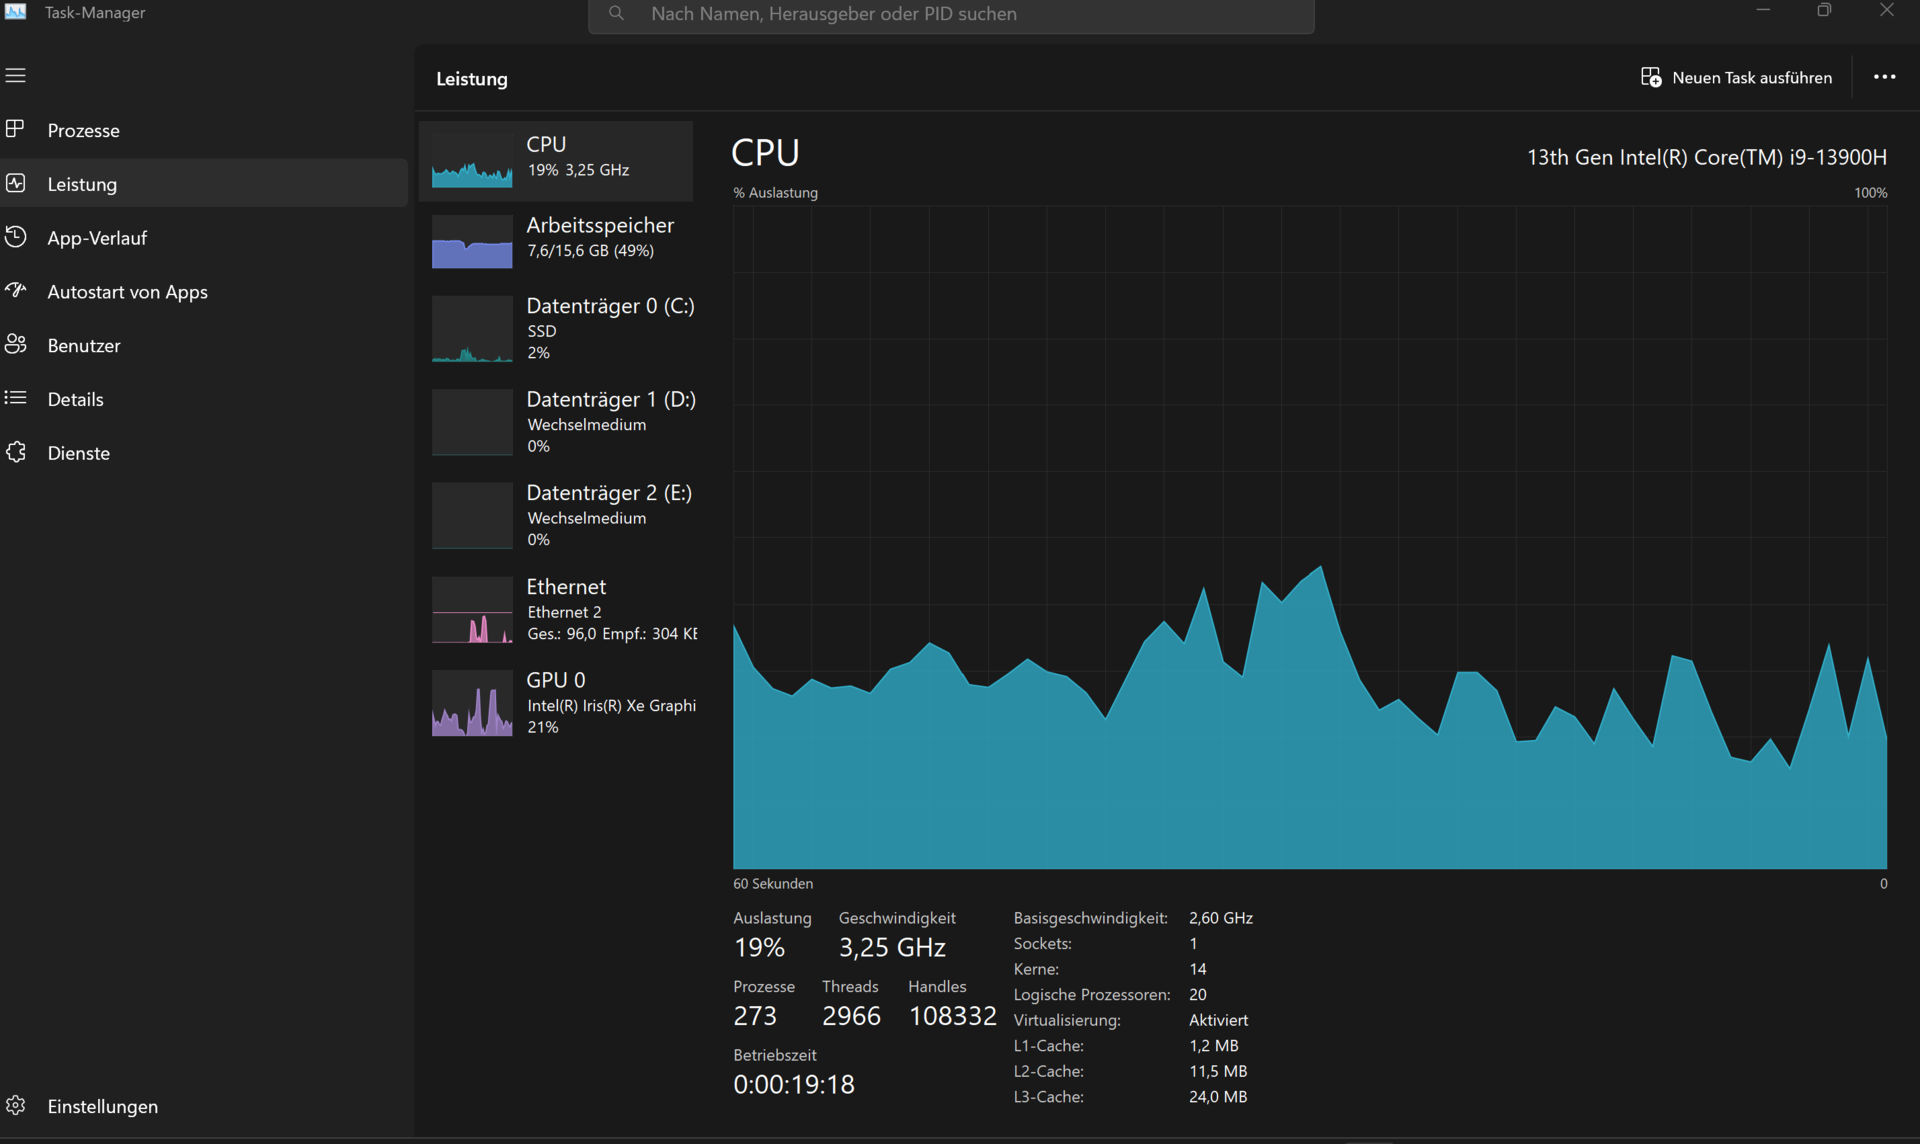The image size is (1920, 1144).
Task: Click the search field for names or PID
Action: click(x=950, y=14)
